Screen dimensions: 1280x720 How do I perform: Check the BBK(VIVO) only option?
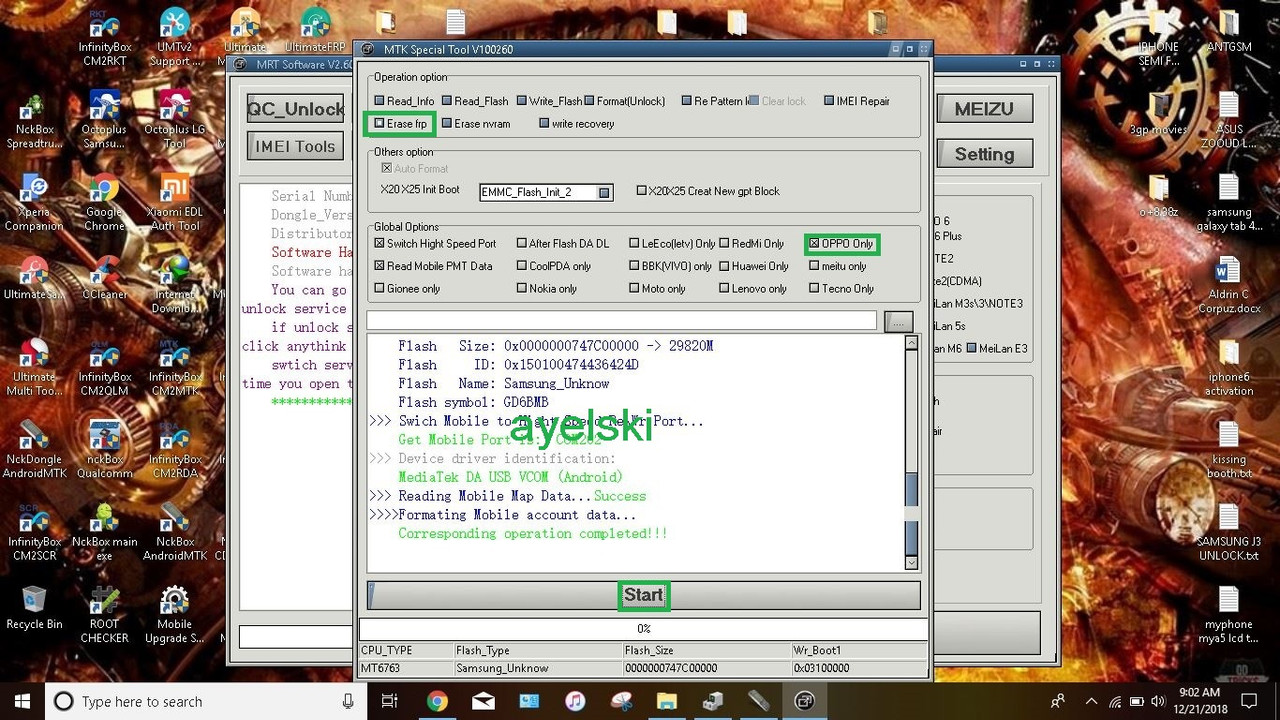click(670, 266)
